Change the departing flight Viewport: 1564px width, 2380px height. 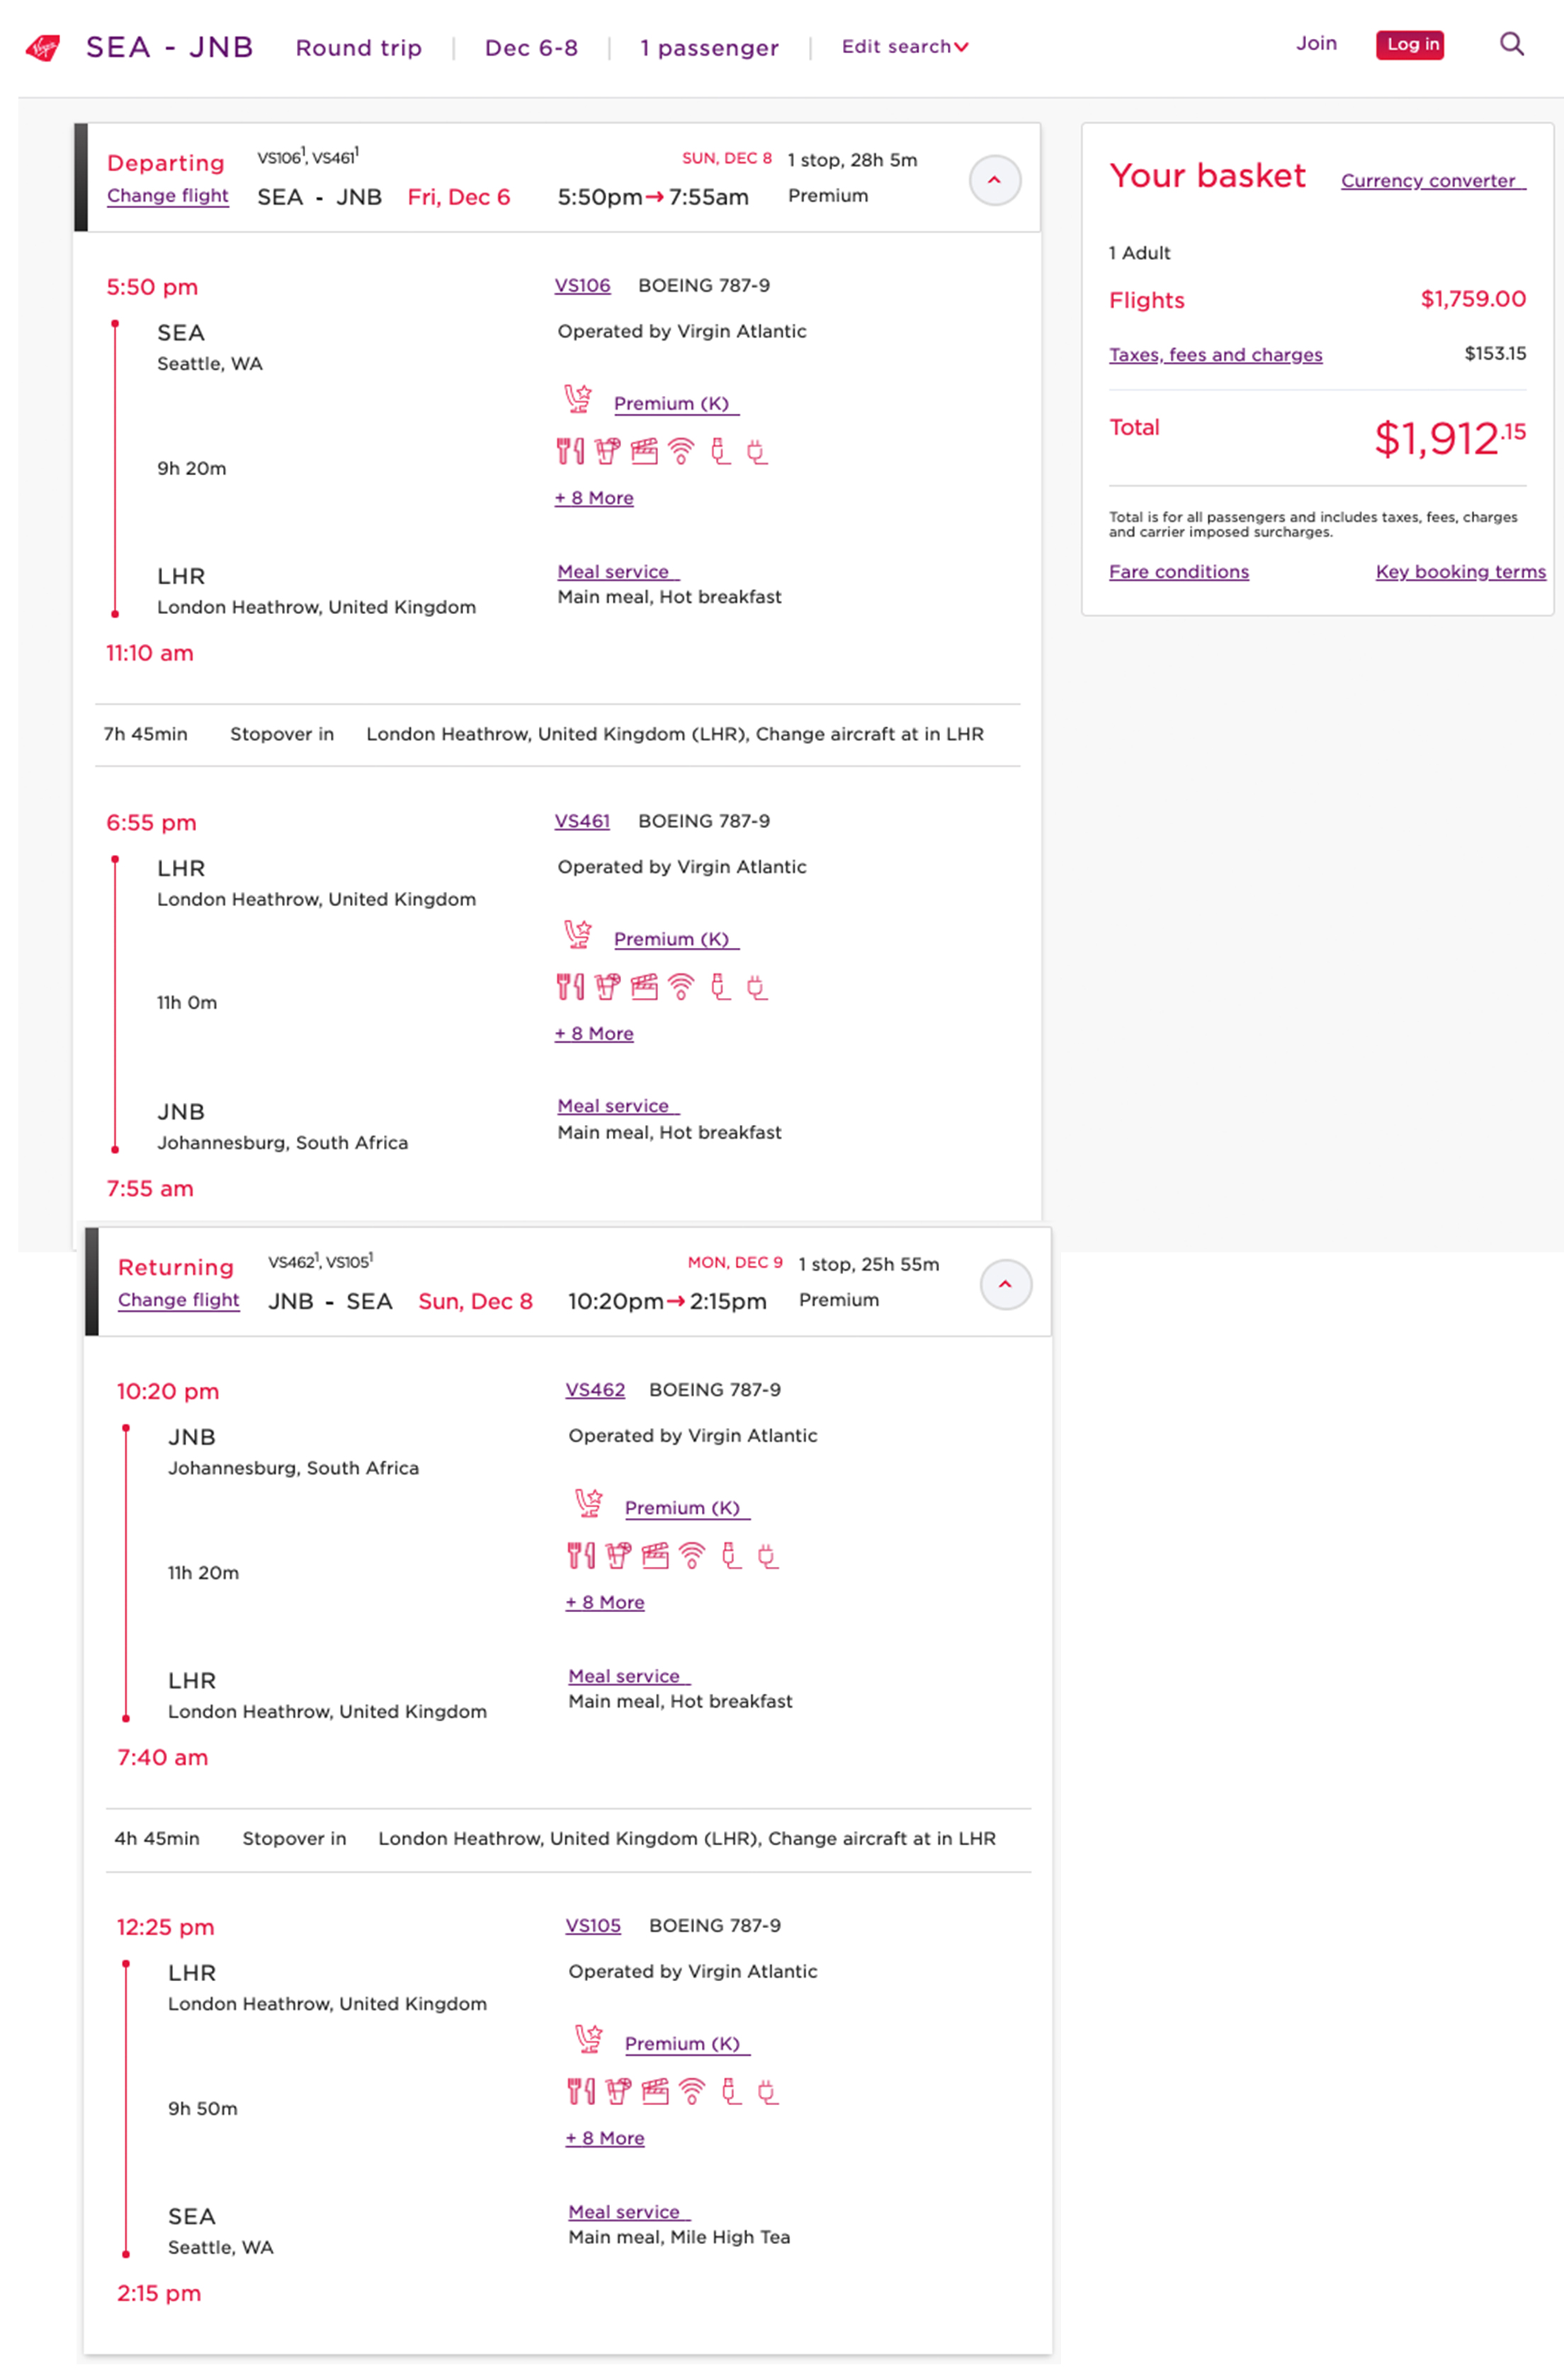click(168, 196)
